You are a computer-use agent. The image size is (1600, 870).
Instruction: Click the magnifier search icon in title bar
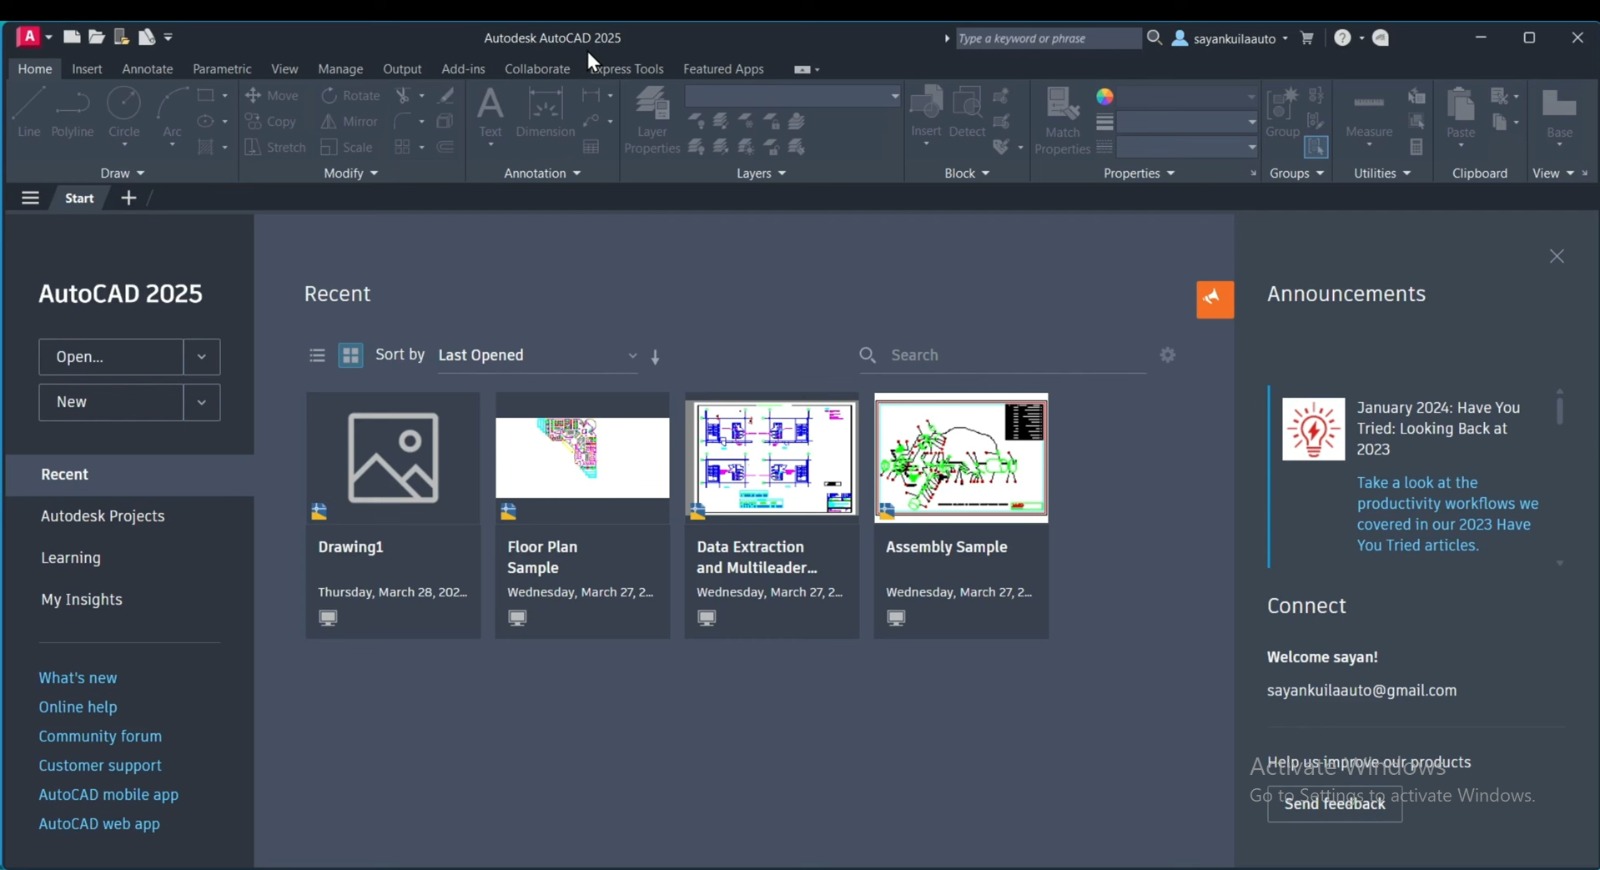(x=1154, y=38)
